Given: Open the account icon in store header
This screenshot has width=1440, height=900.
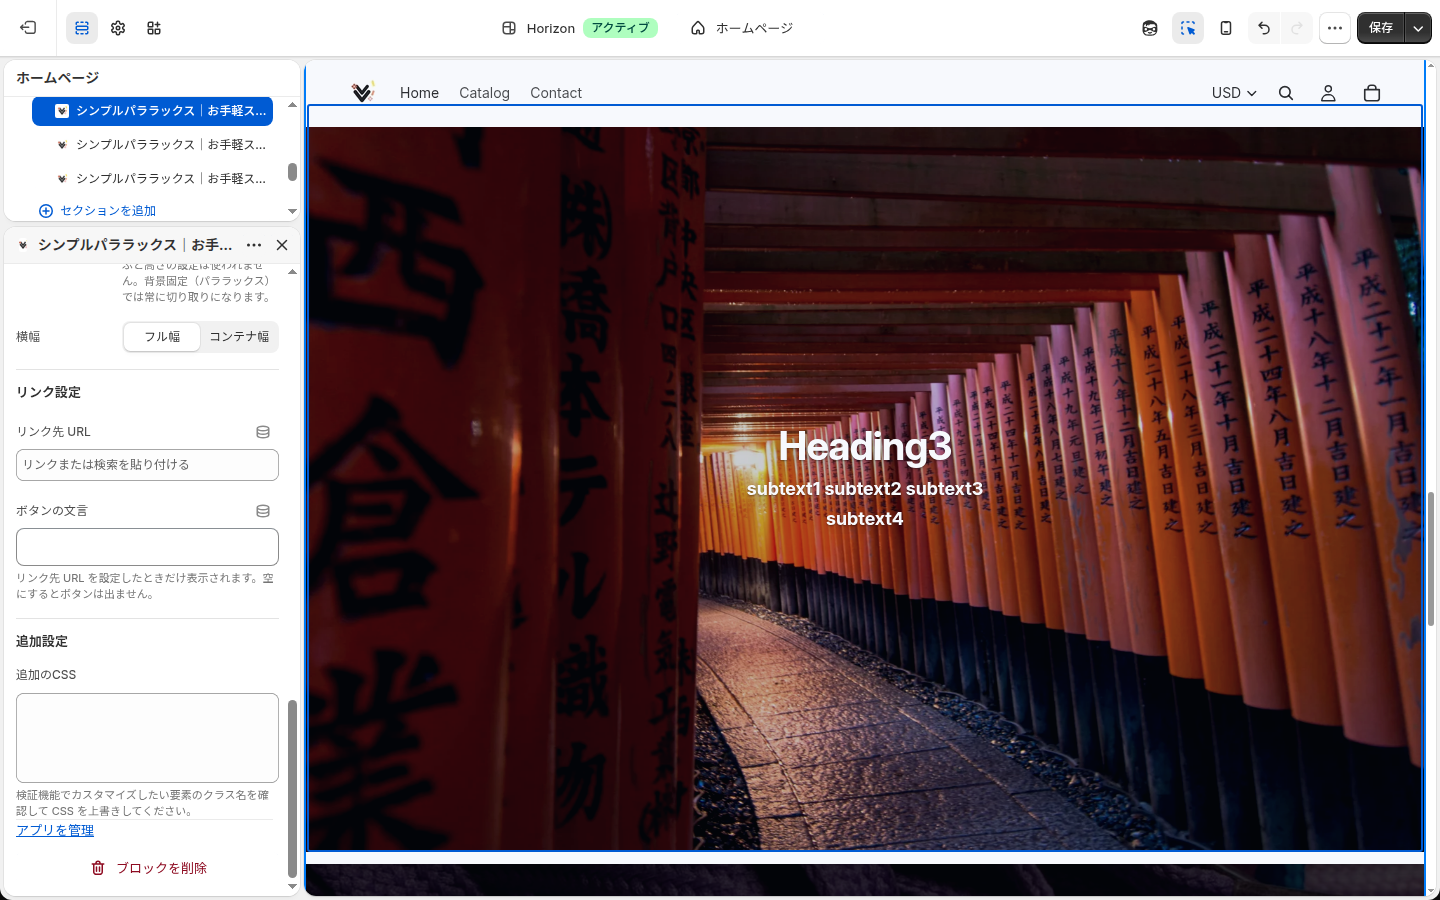Looking at the screenshot, I should [x=1328, y=93].
